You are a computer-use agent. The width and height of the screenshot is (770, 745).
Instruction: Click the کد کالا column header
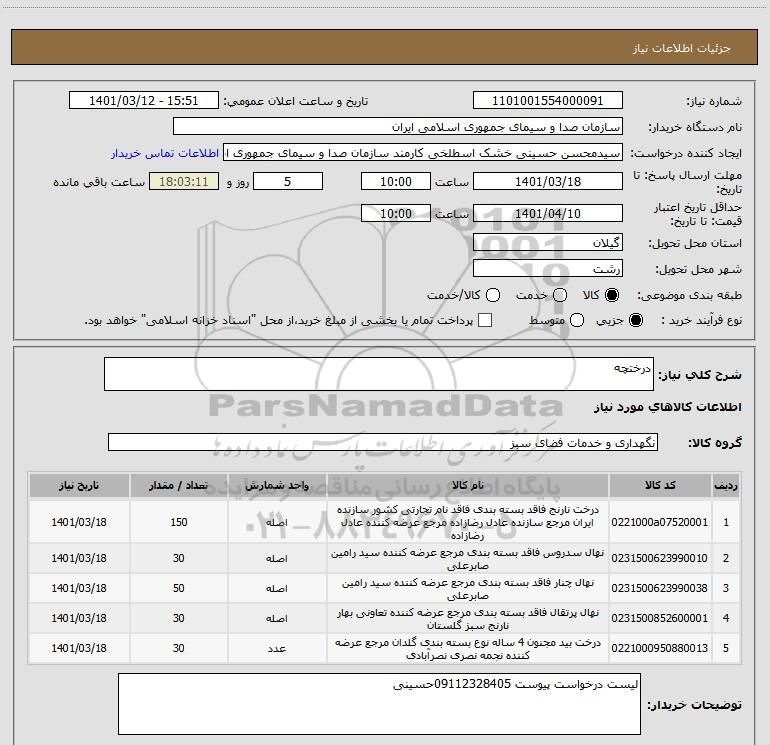pyautogui.click(x=660, y=486)
